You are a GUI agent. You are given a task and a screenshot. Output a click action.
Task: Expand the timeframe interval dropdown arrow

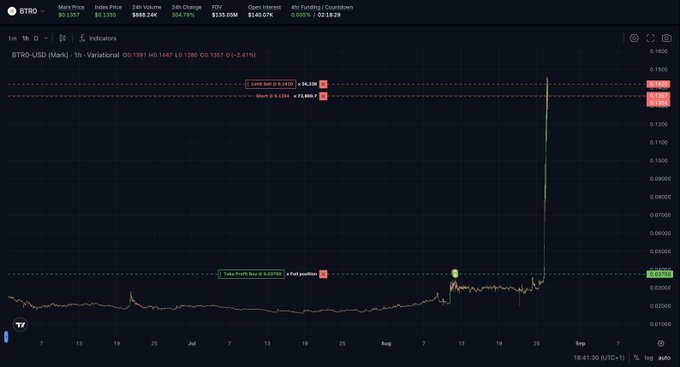coord(46,39)
